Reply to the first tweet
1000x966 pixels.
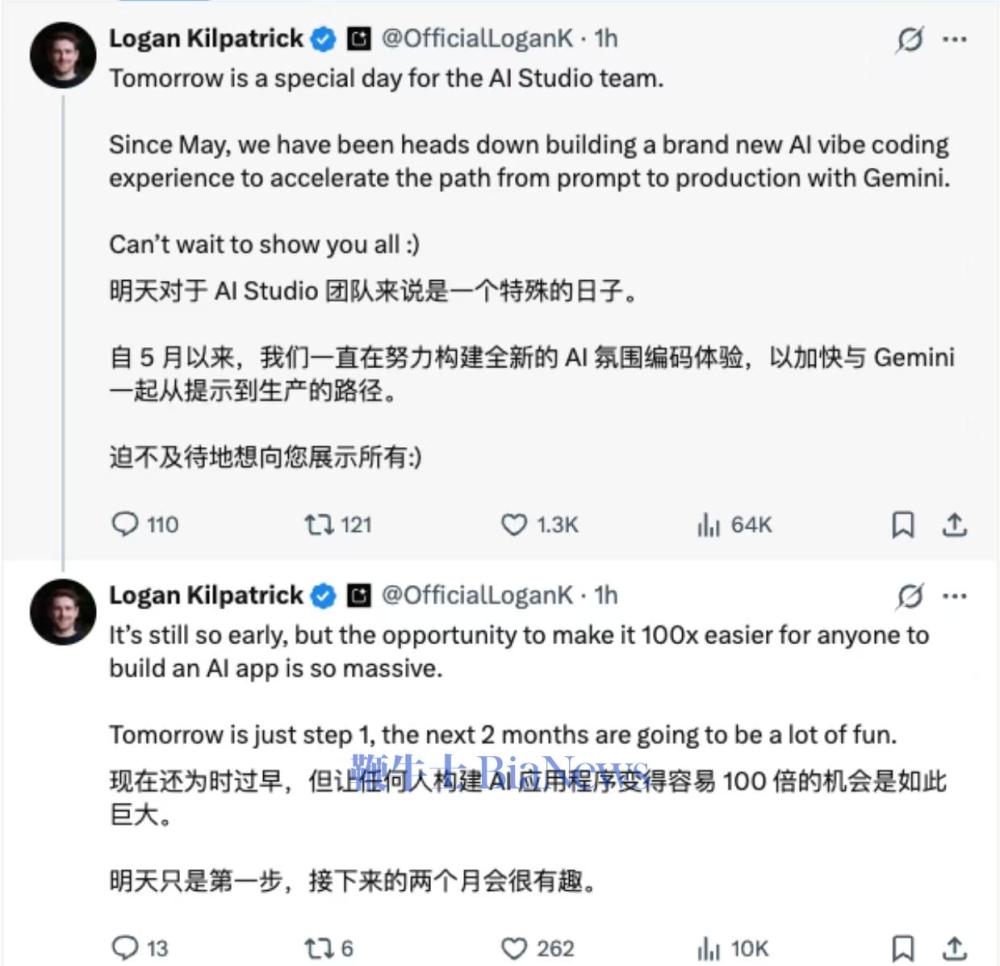(125, 524)
